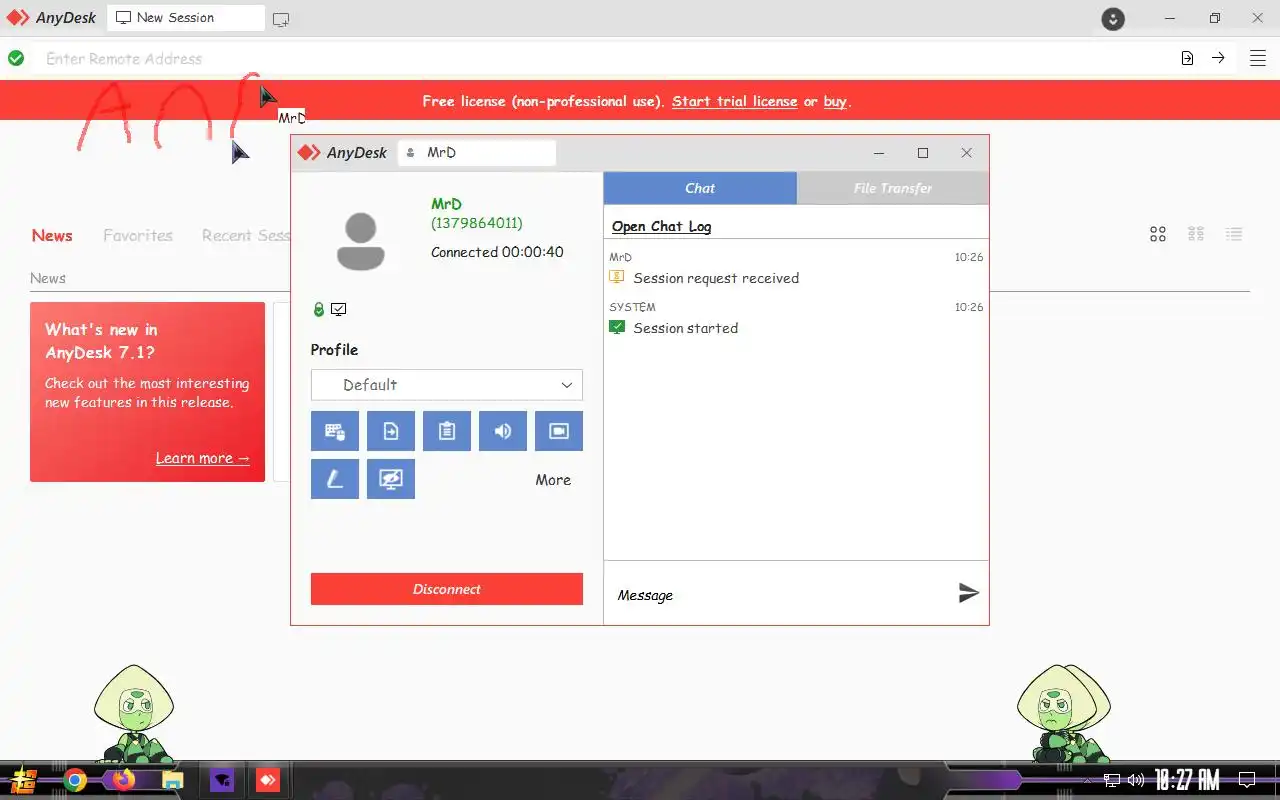Switch to the Chat tab

click(700, 188)
